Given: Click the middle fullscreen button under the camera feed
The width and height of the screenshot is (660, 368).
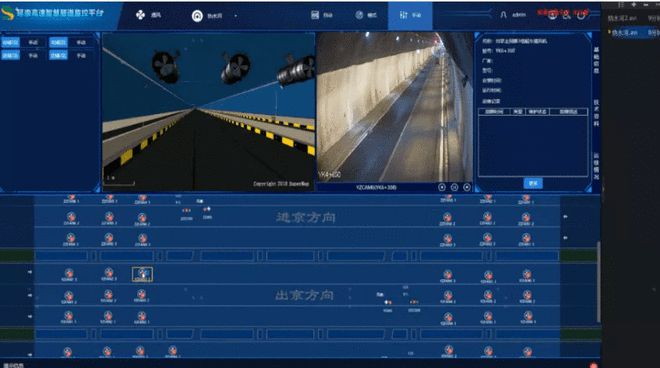Looking at the screenshot, I should (454, 187).
